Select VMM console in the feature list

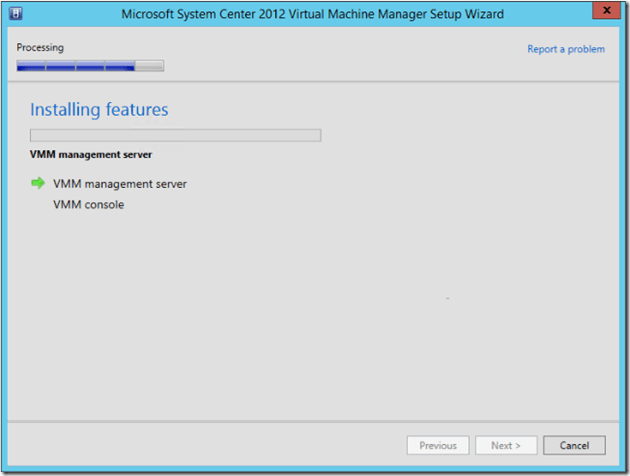[88, 205]
